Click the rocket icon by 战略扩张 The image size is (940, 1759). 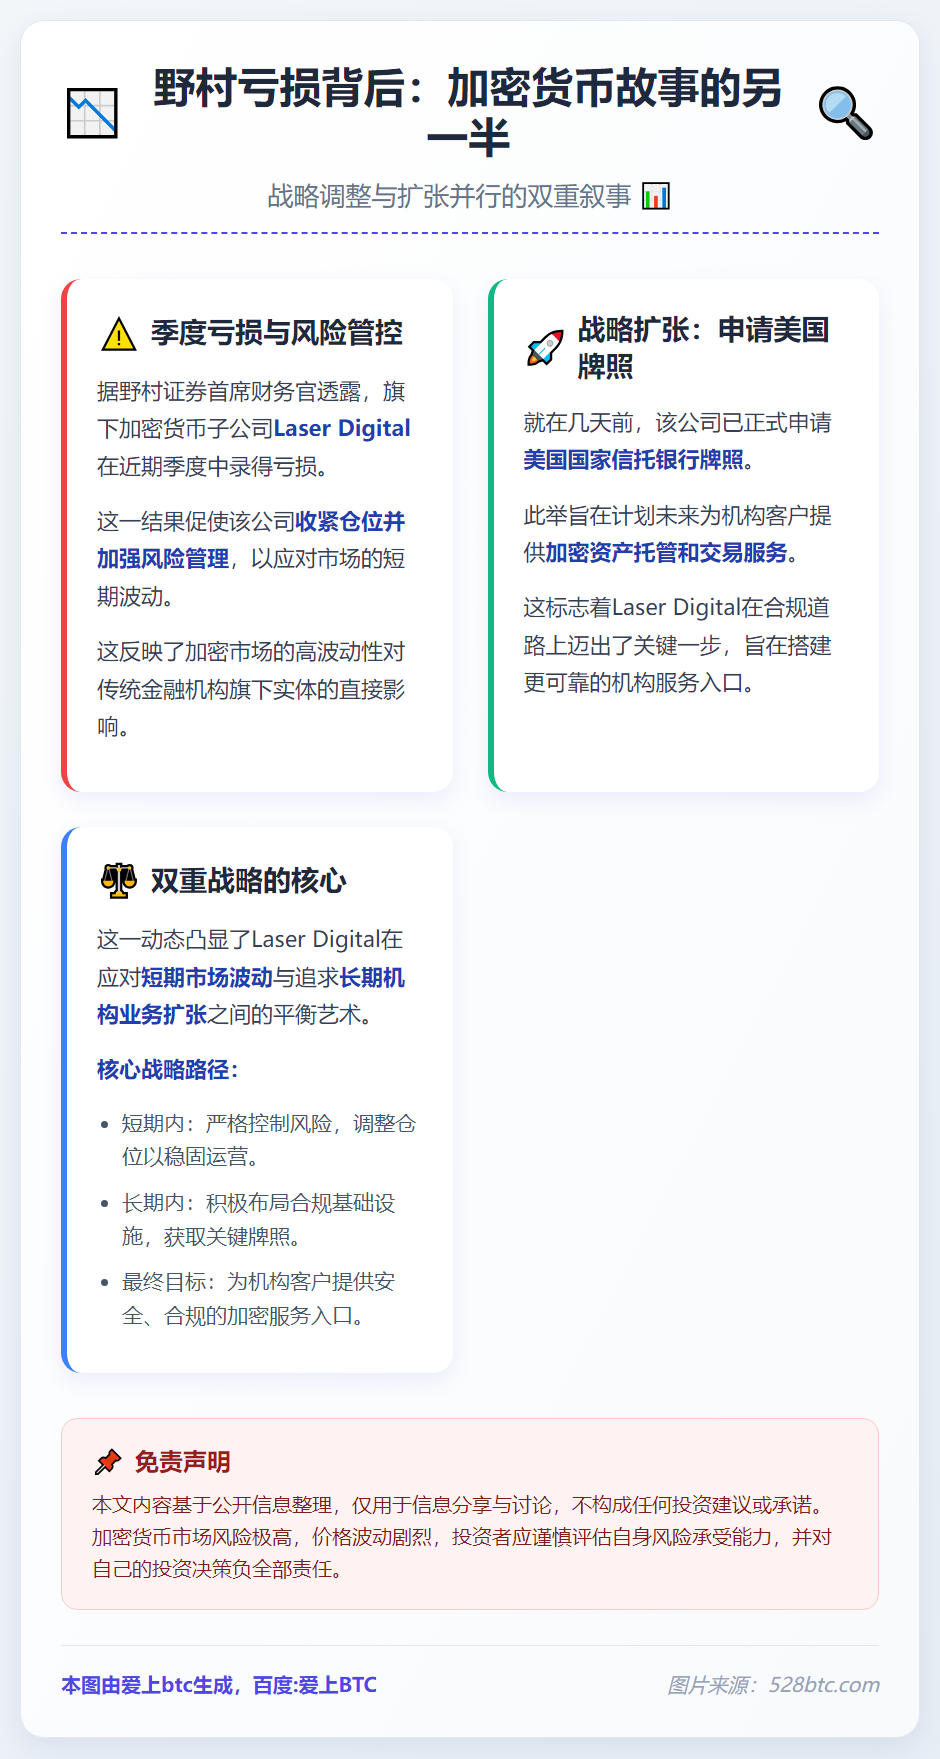coord(545,348)
